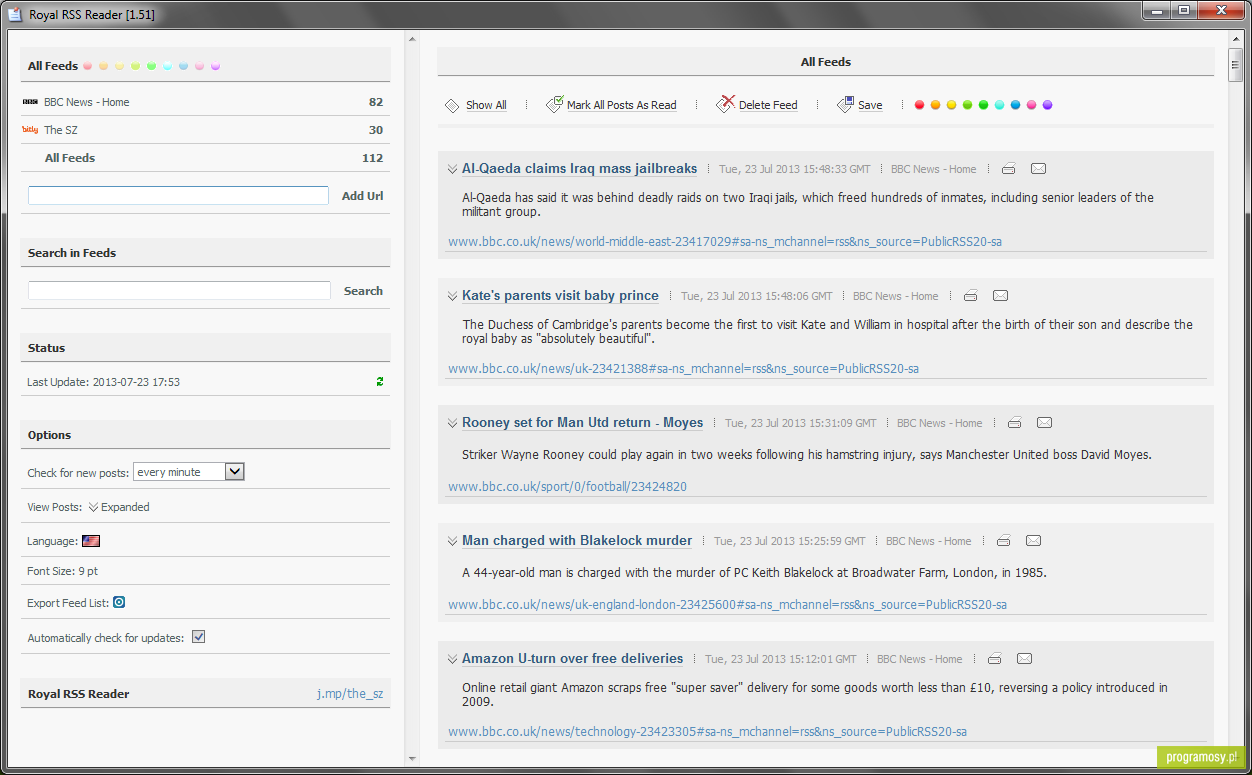Select red color dot in toolbar
Viewport: 1252px width, 775px height.
919,105
